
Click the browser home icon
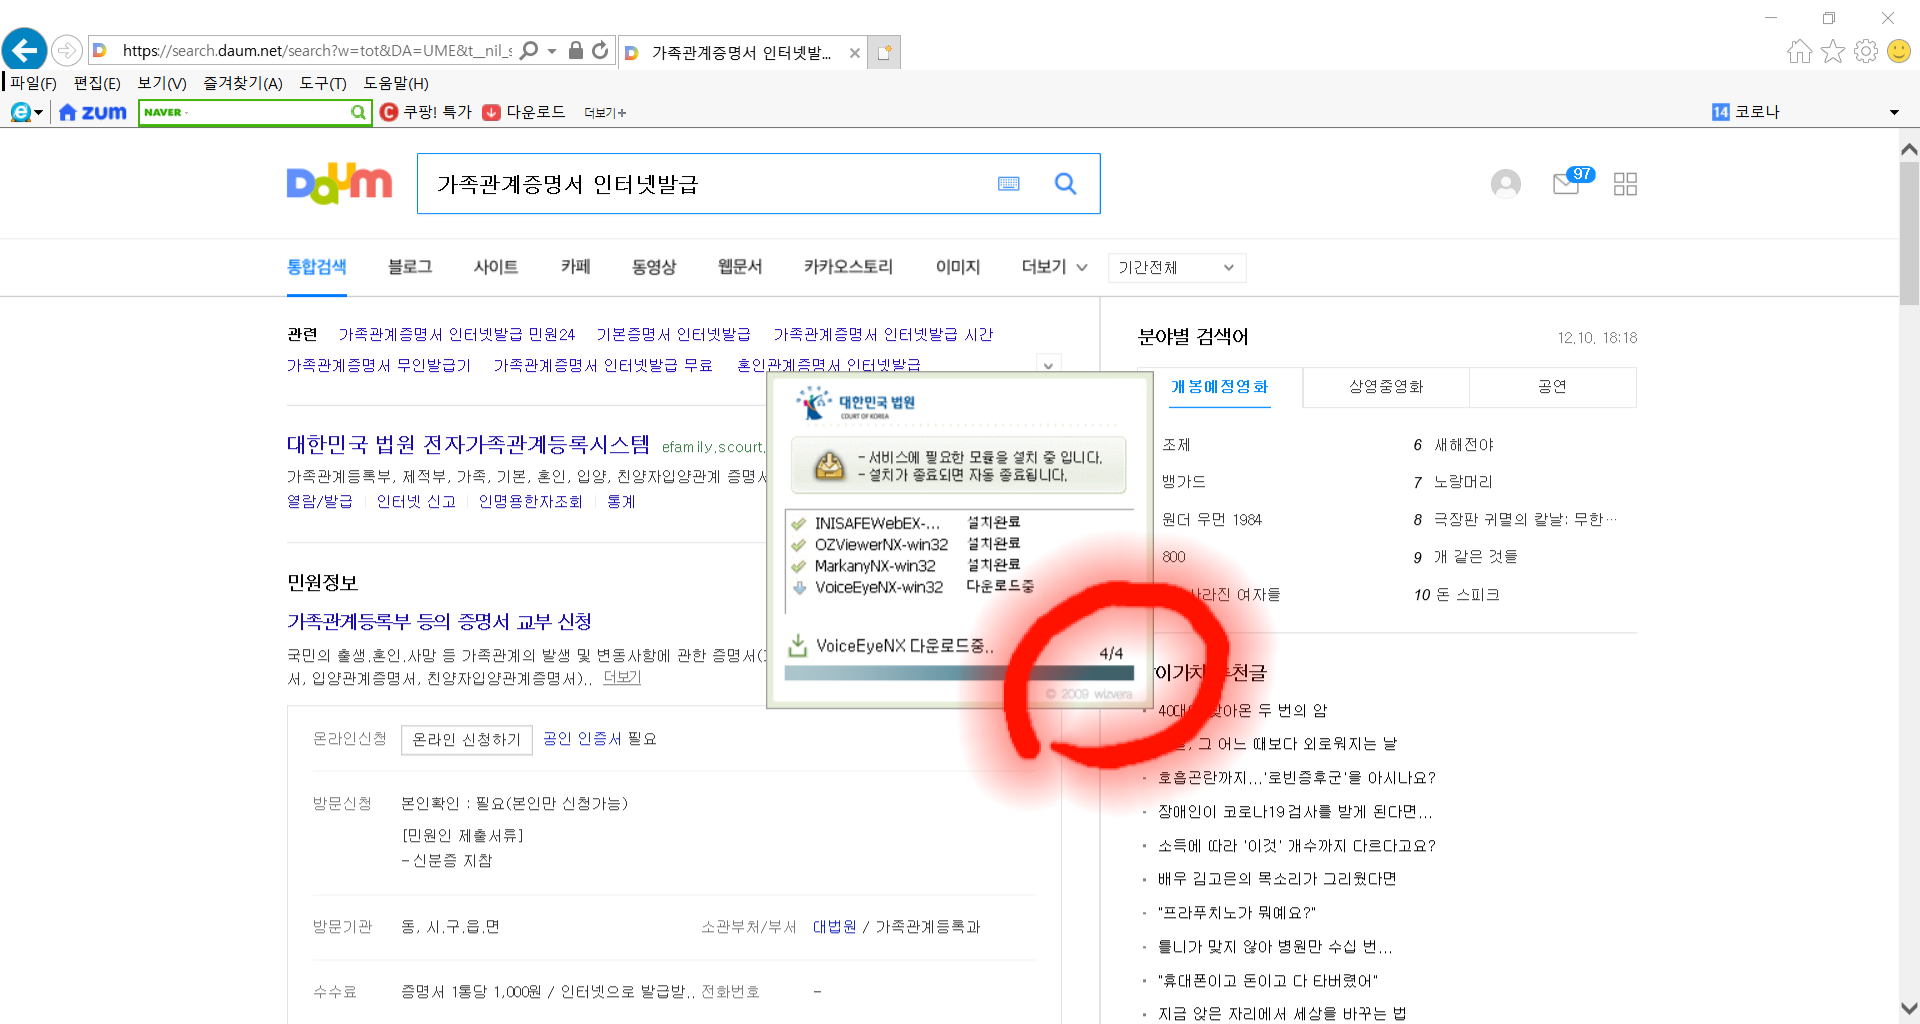pyautogui.click(x=1800, y=51)
